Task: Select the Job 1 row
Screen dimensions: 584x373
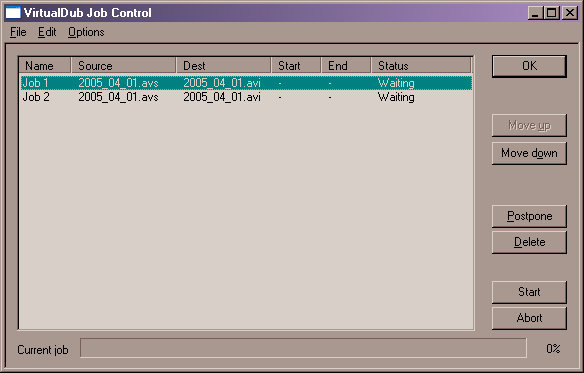Action: click(x=246, y=83)
